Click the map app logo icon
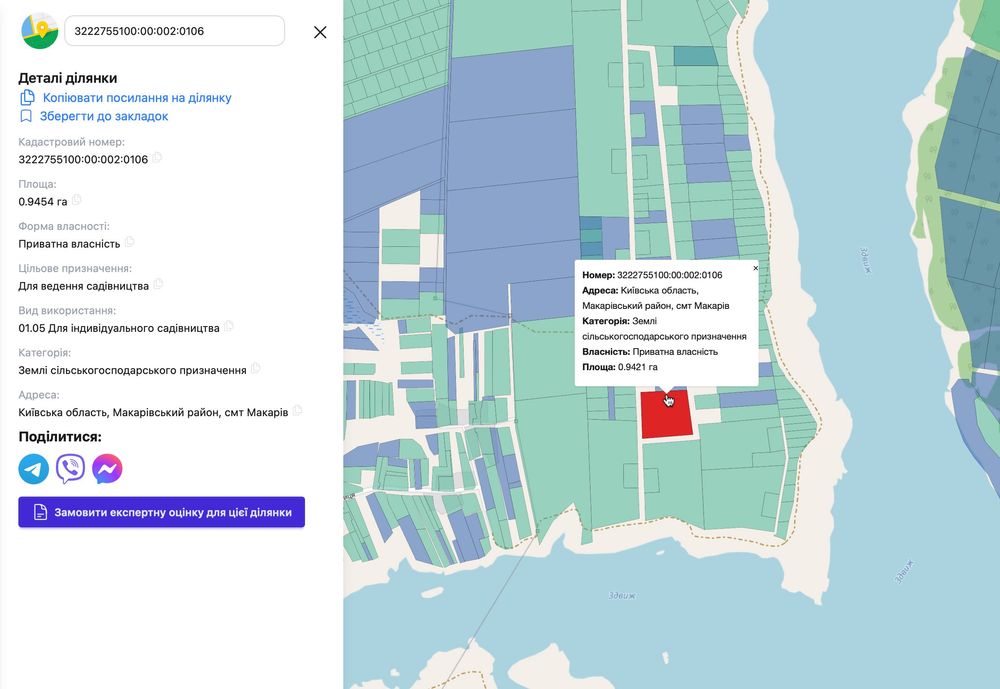The height and width of the screenshot is (689, 1000). (40, 31)
